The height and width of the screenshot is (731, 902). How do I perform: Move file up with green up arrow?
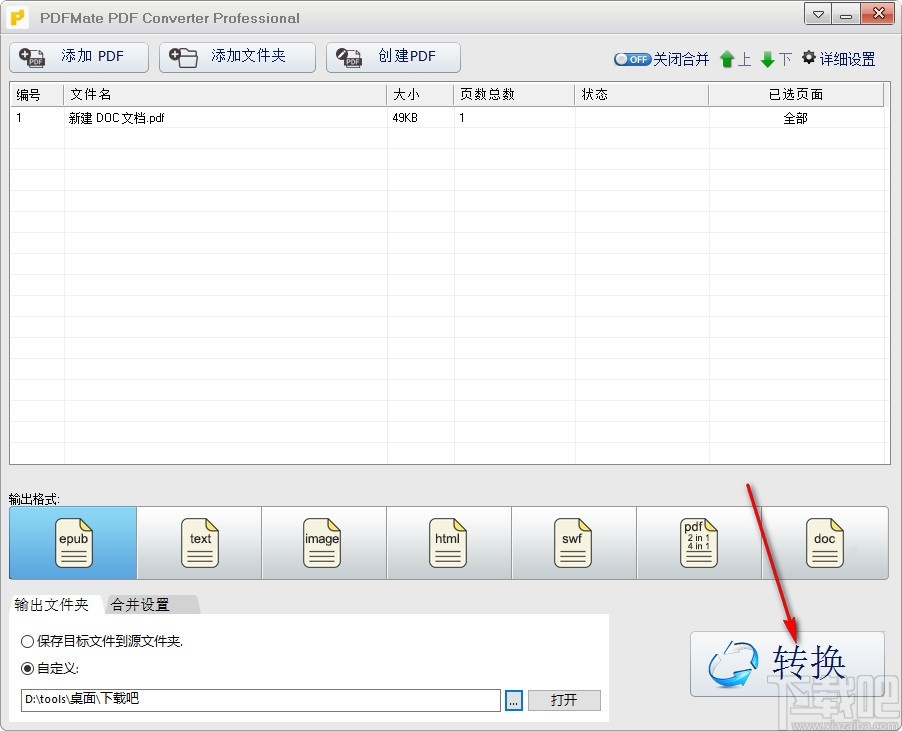pyautogui.click(x=727, y=59)
